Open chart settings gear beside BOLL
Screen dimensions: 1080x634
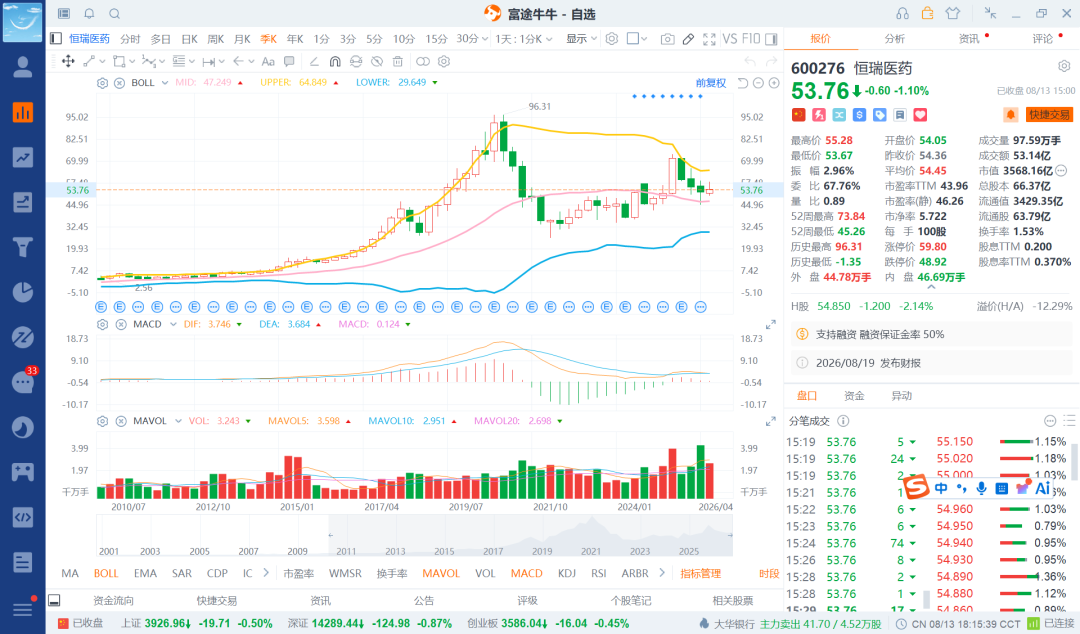[x=103, y=83]
